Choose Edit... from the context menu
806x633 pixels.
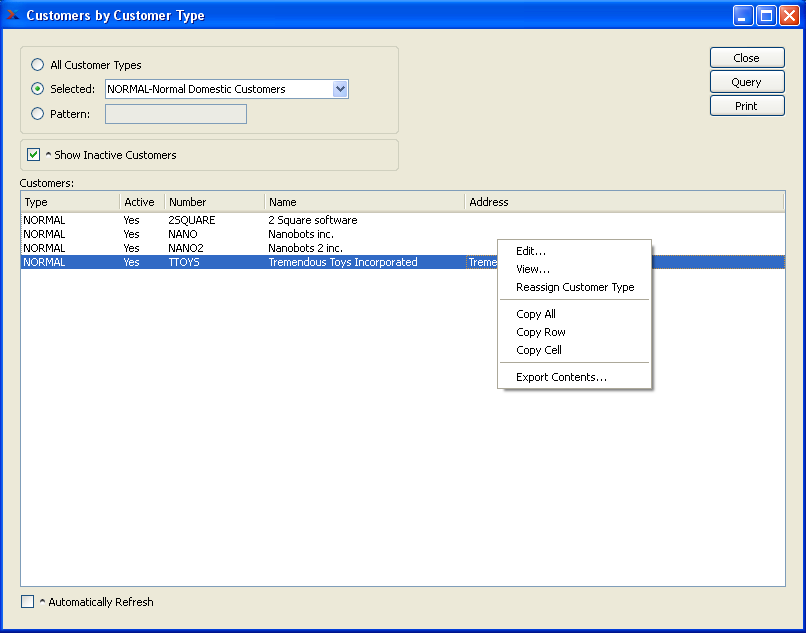pyautogui.click(x=574, y=251)
